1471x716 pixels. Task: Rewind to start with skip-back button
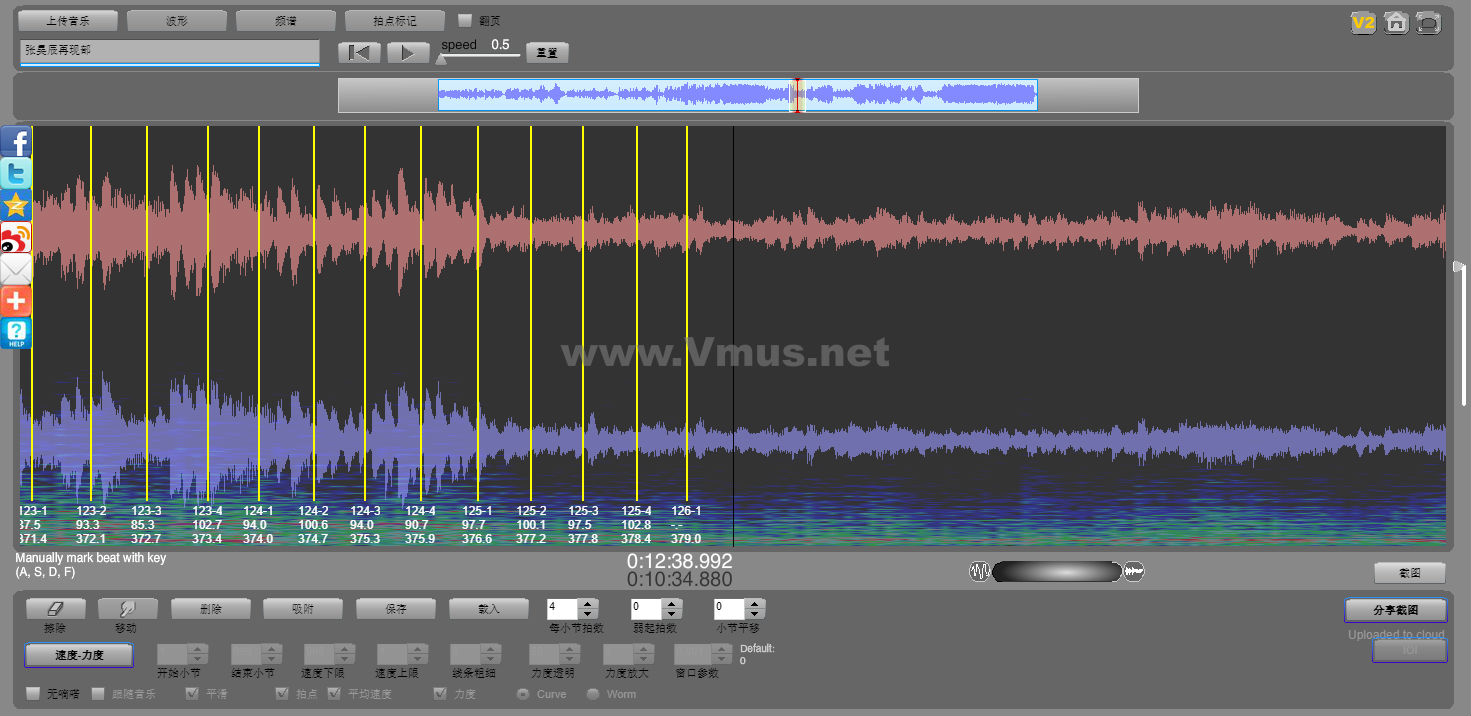(359, 53)
